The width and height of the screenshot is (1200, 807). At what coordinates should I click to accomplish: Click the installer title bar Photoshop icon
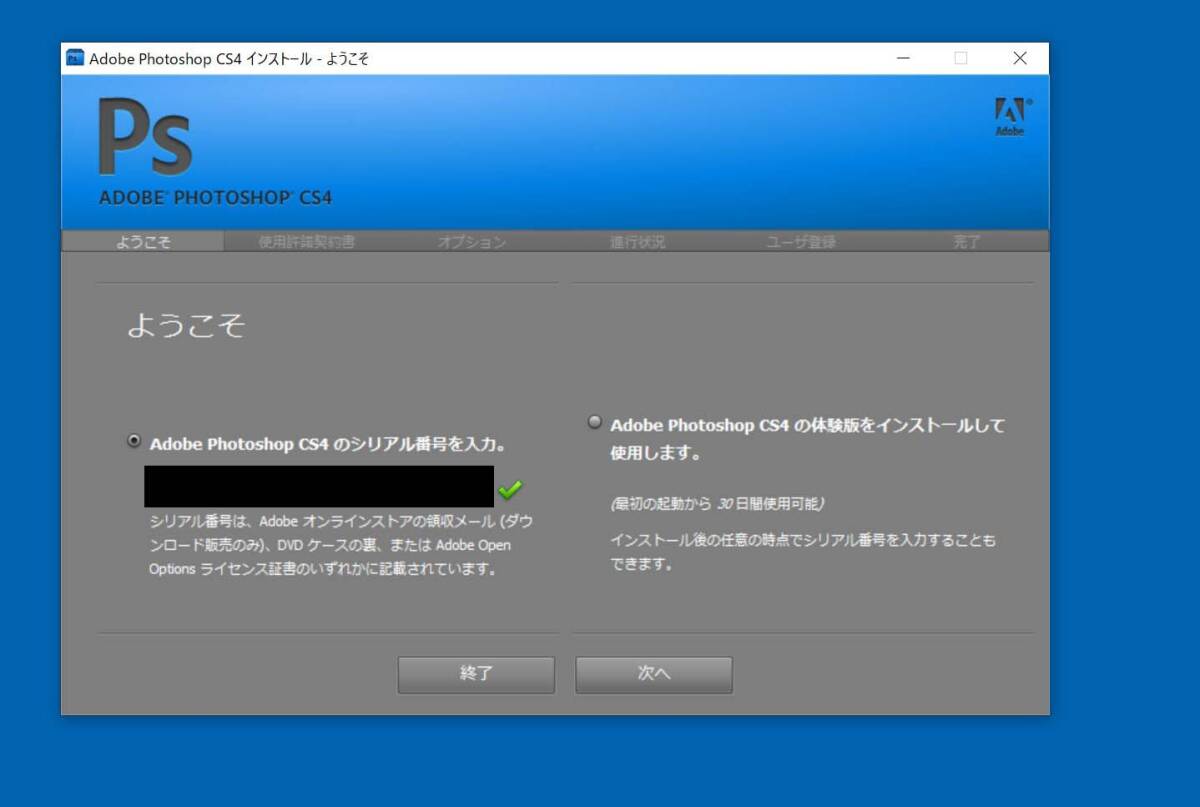(75, 58)
